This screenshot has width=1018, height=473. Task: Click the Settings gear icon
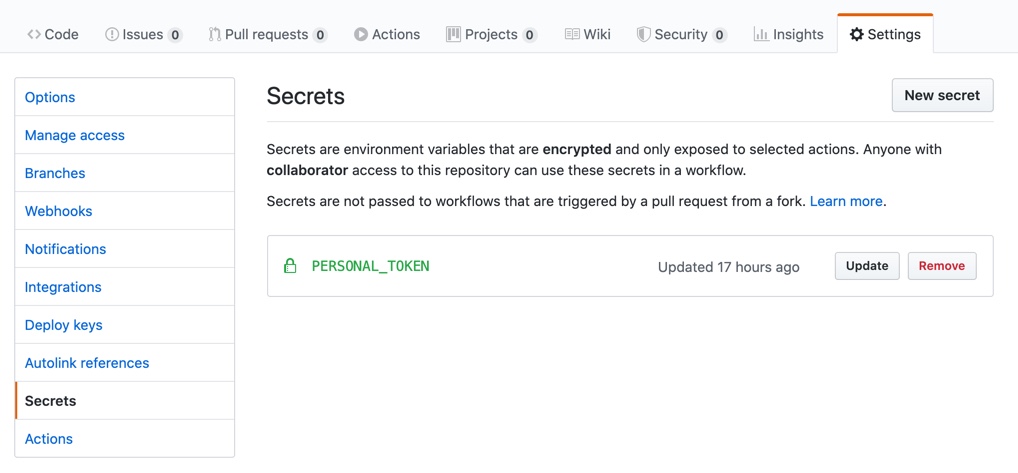[856, 34]
